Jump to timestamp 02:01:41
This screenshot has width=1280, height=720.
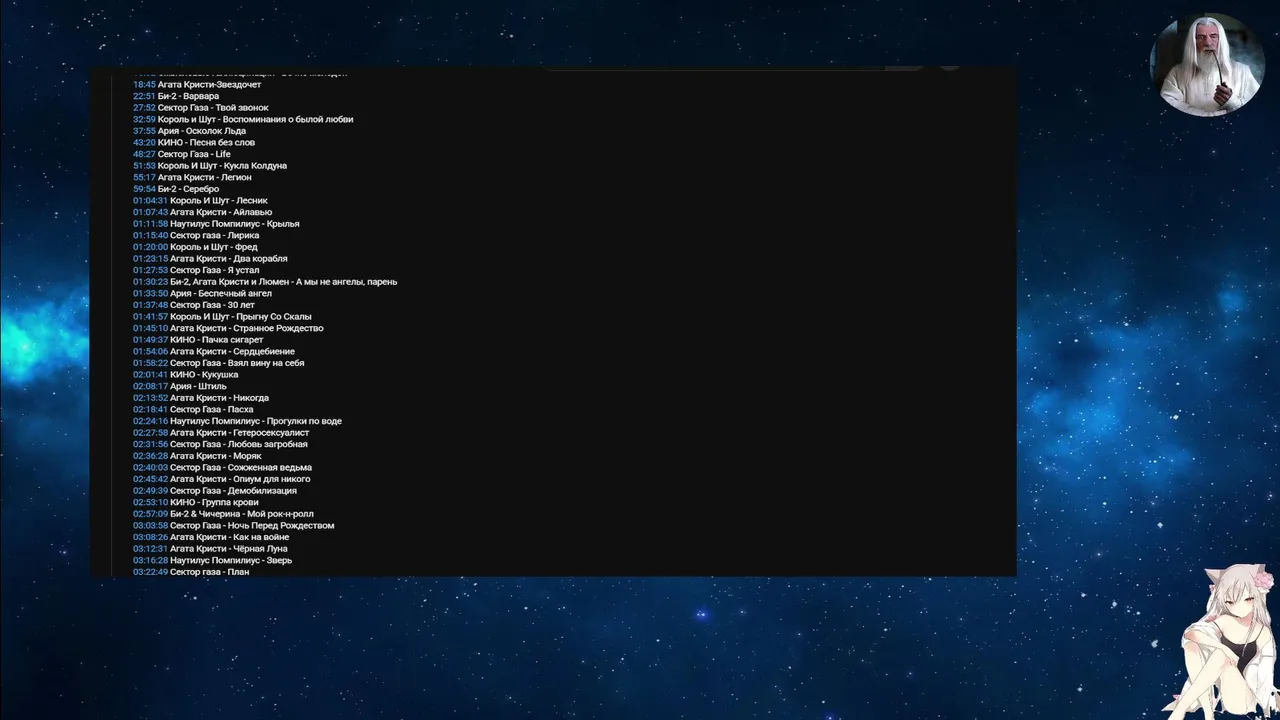click(150, 375)
